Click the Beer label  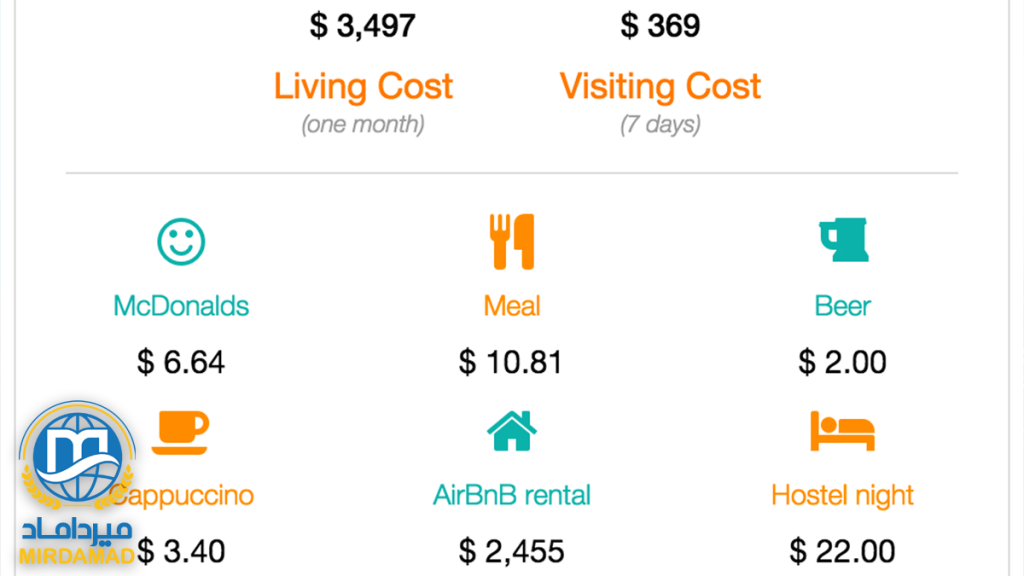[842, 306]
